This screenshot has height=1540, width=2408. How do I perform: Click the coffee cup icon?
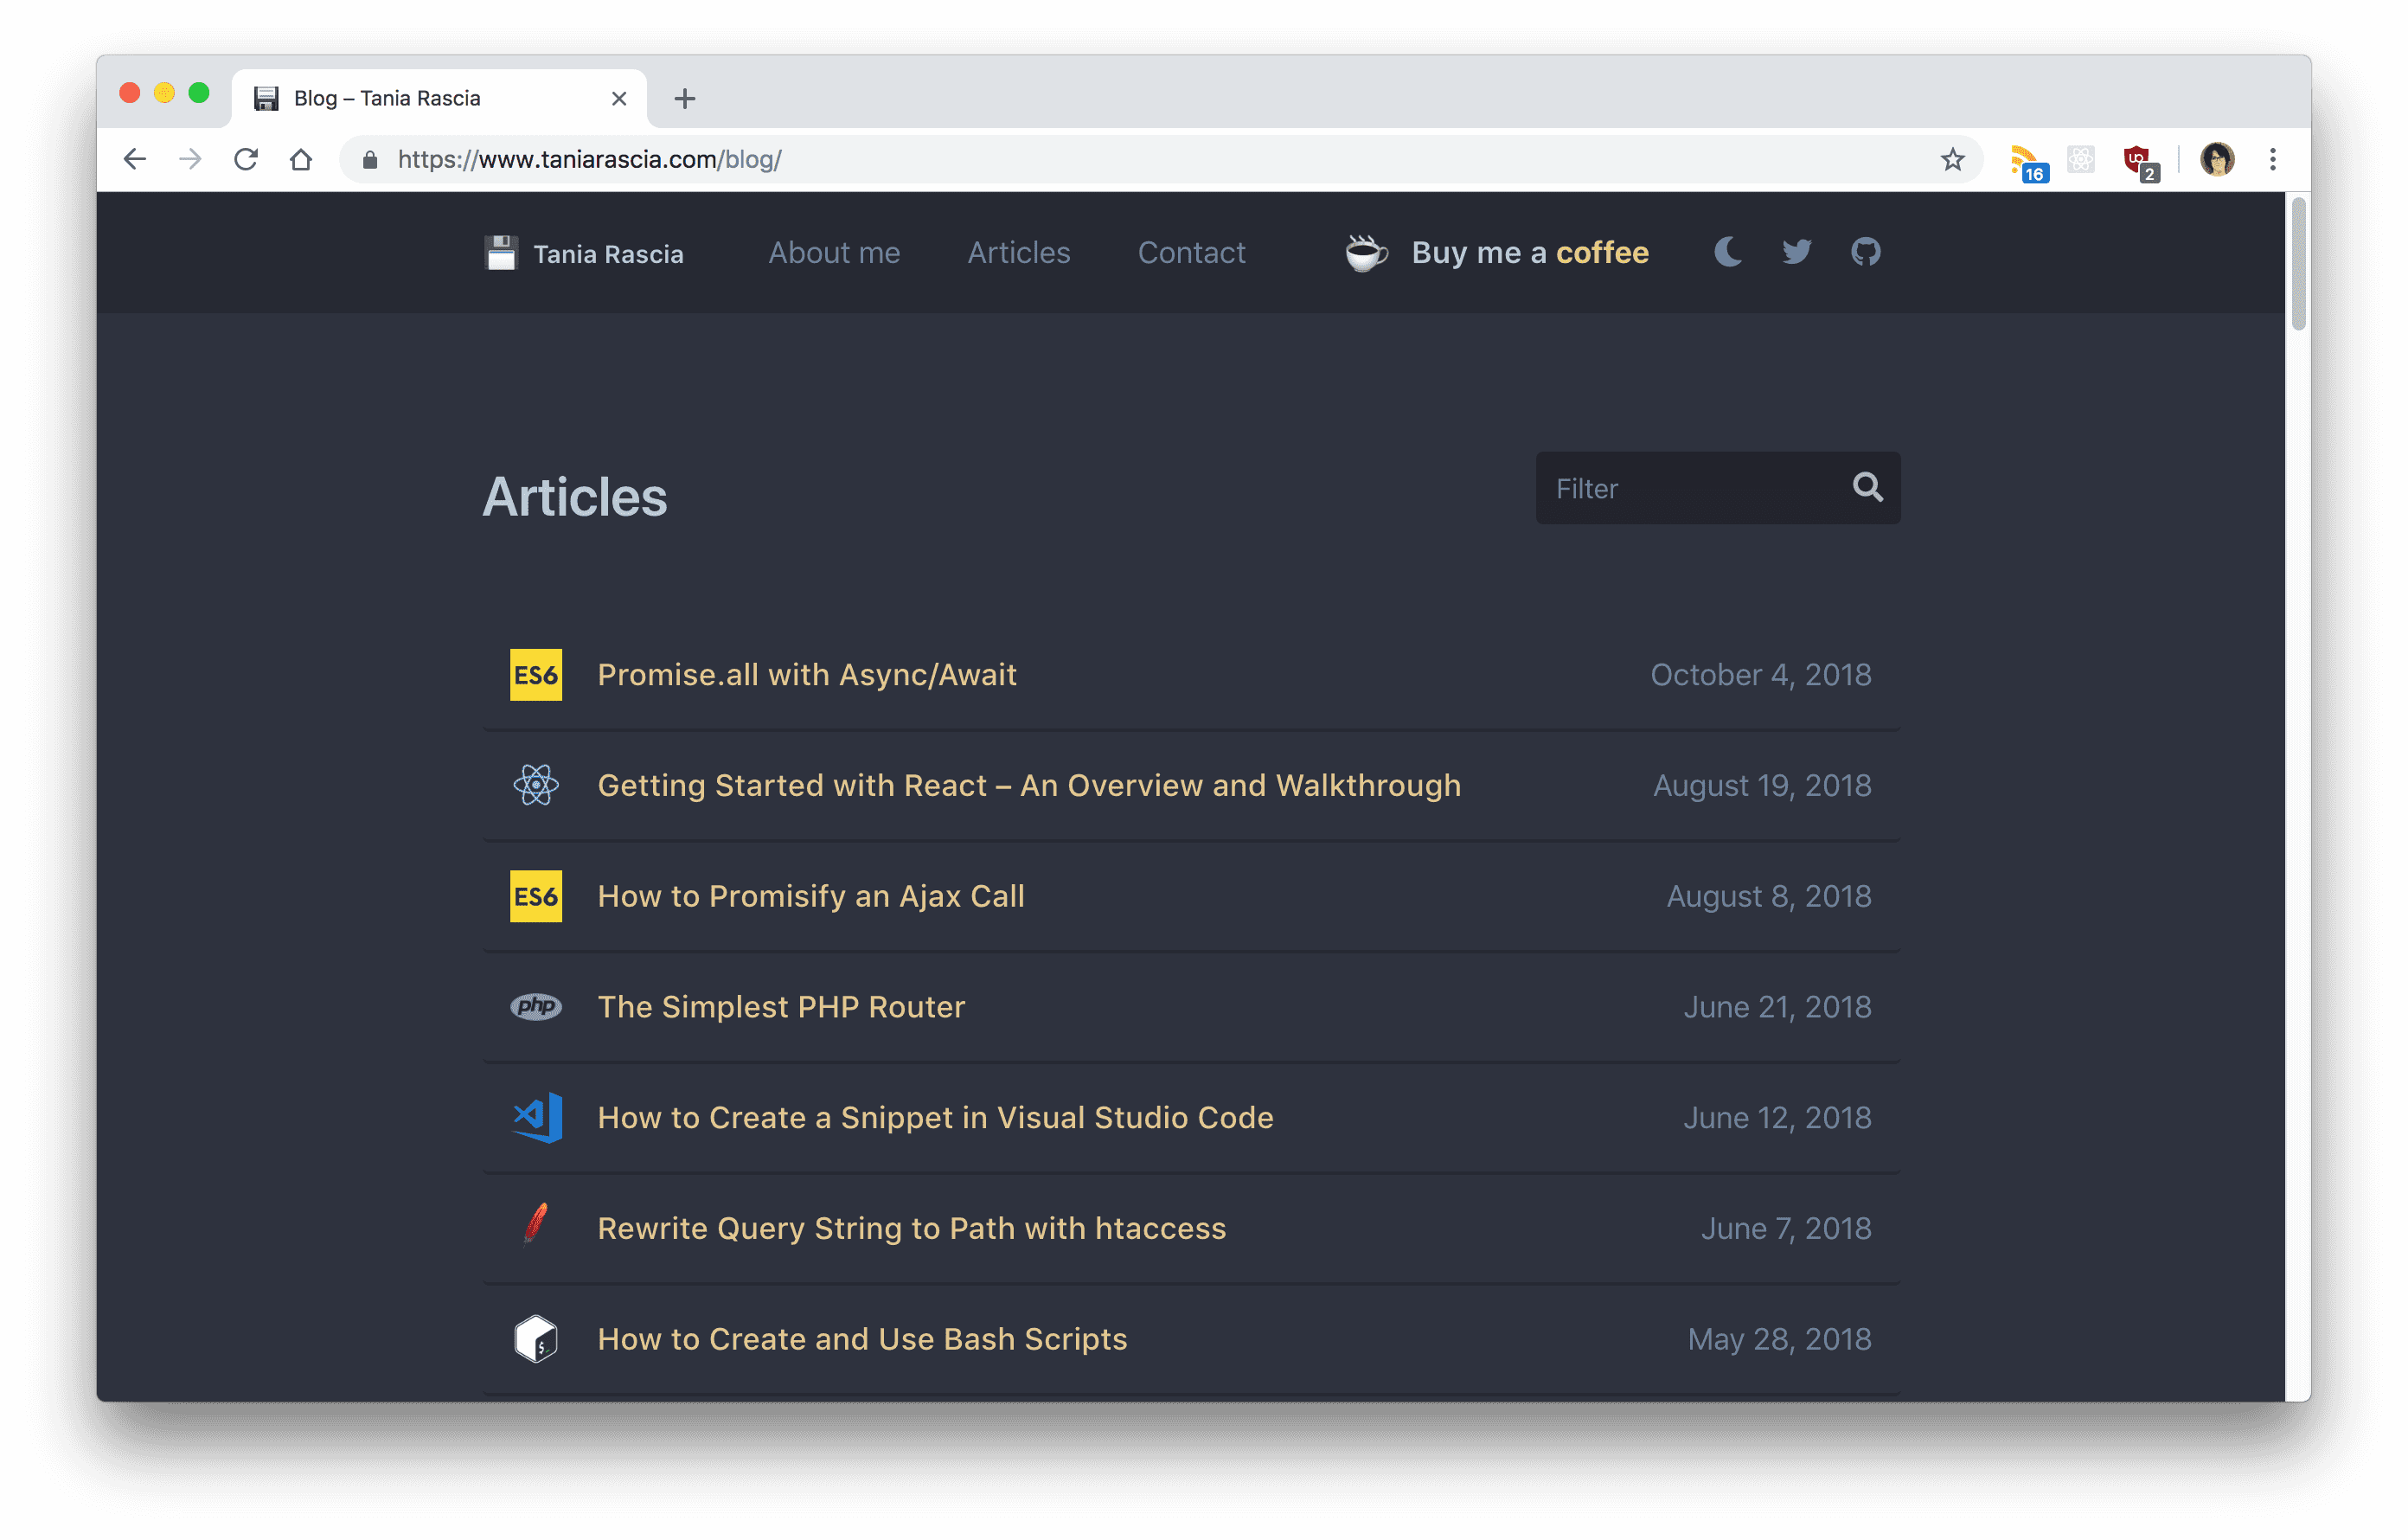click(x=1366, y=253)
